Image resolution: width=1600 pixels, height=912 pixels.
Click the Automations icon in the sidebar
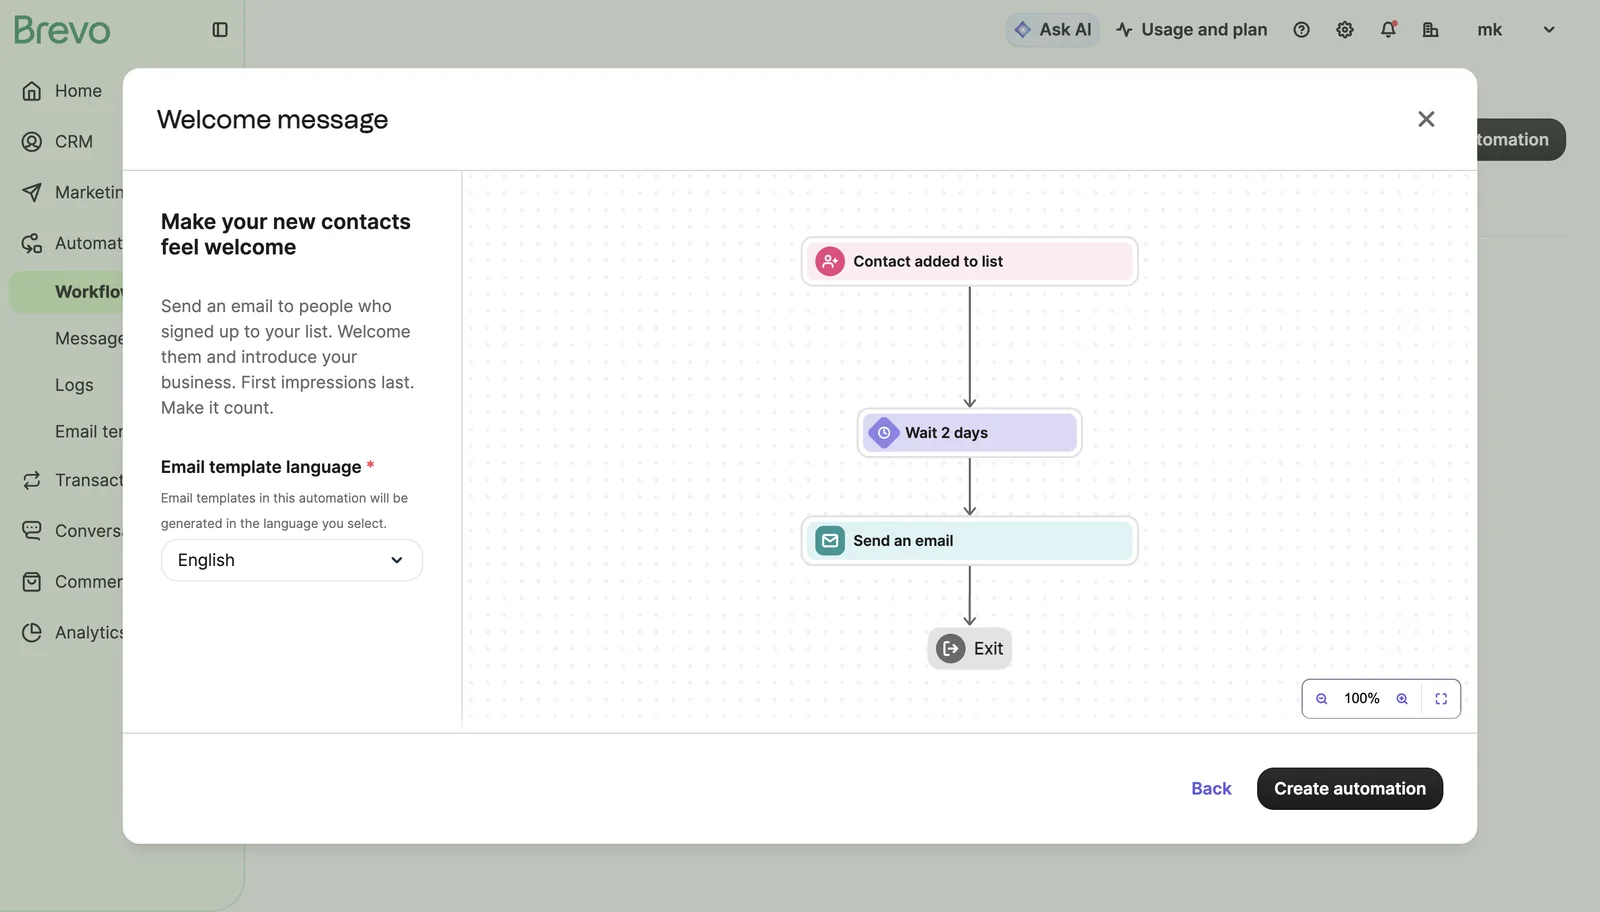32,243
